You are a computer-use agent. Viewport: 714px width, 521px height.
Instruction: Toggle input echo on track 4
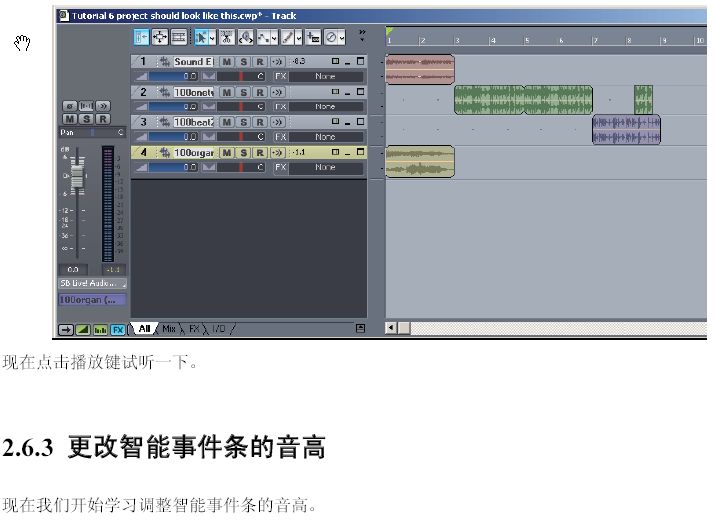tap(277, 153)
